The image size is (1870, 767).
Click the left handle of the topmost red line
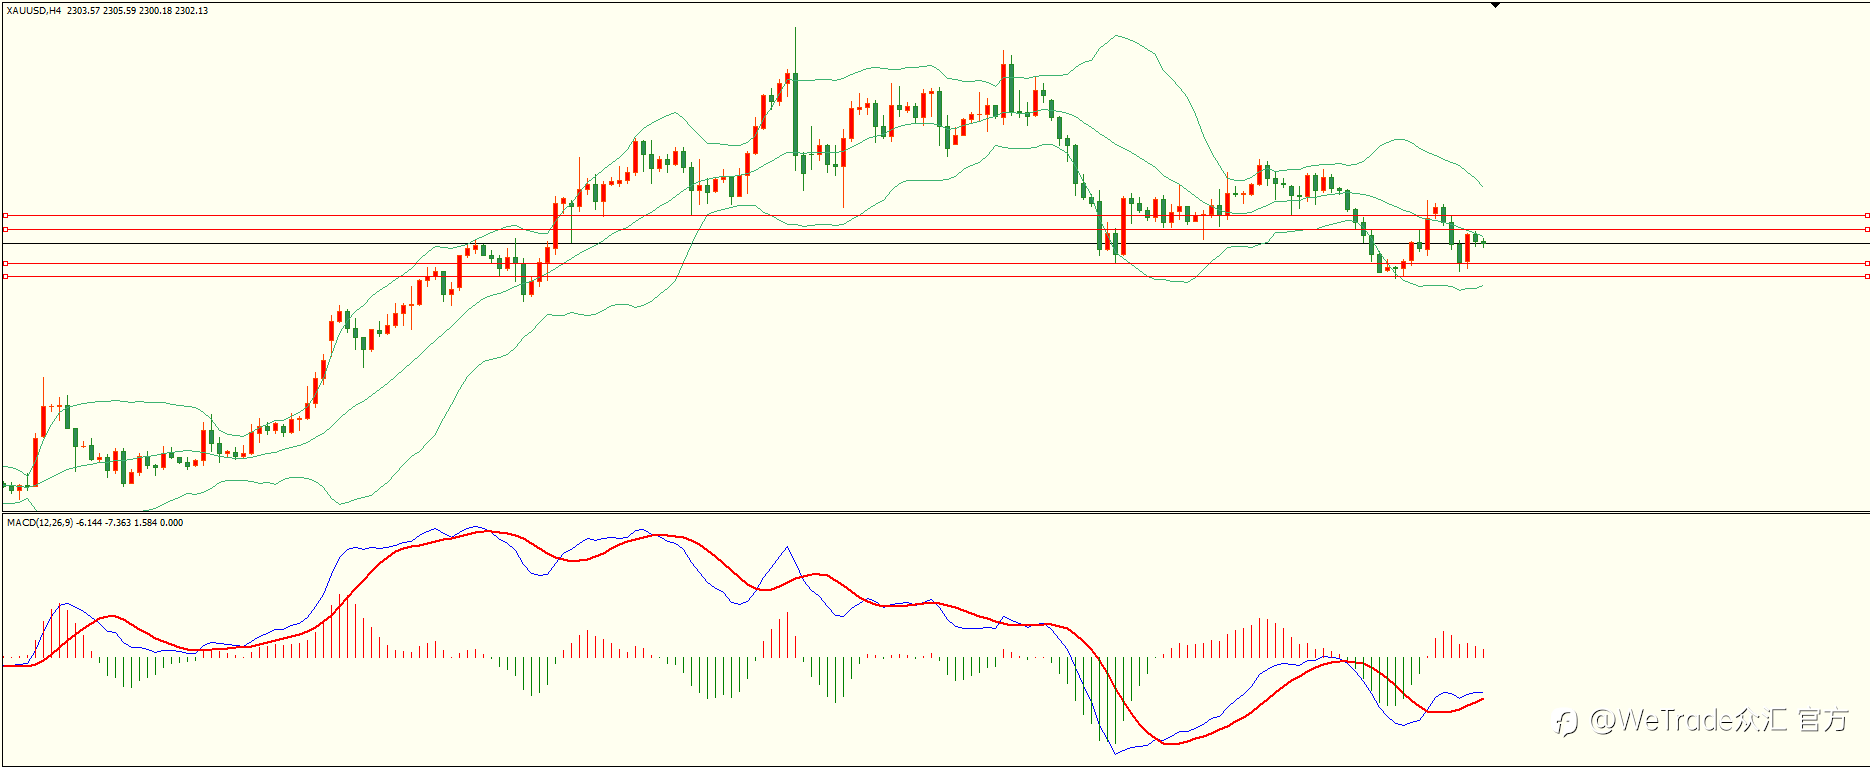tap(5, 215)
